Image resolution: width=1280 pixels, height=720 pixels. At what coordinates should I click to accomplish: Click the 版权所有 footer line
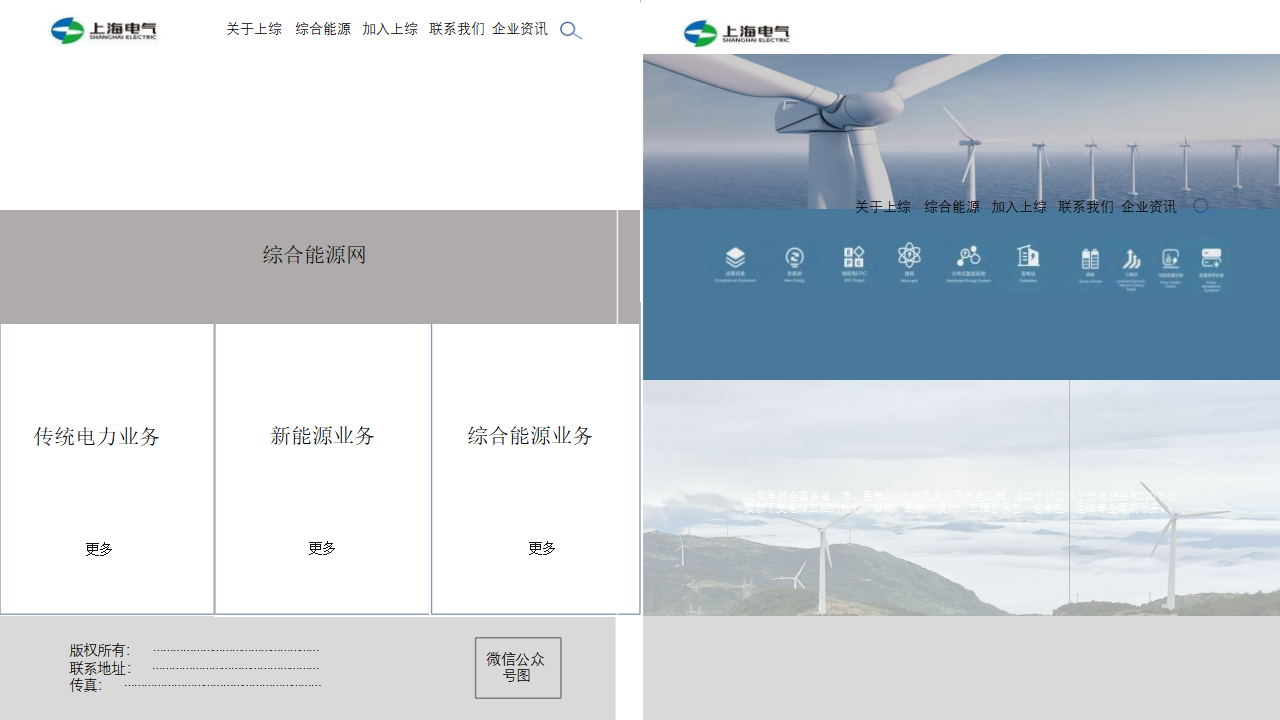tap(194, 651)
